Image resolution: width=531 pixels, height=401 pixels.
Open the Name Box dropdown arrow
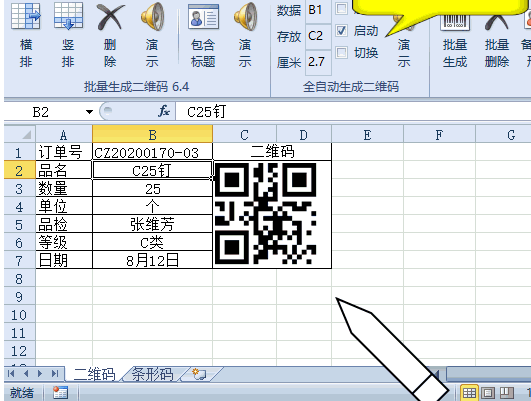click(x=89, y=112)
